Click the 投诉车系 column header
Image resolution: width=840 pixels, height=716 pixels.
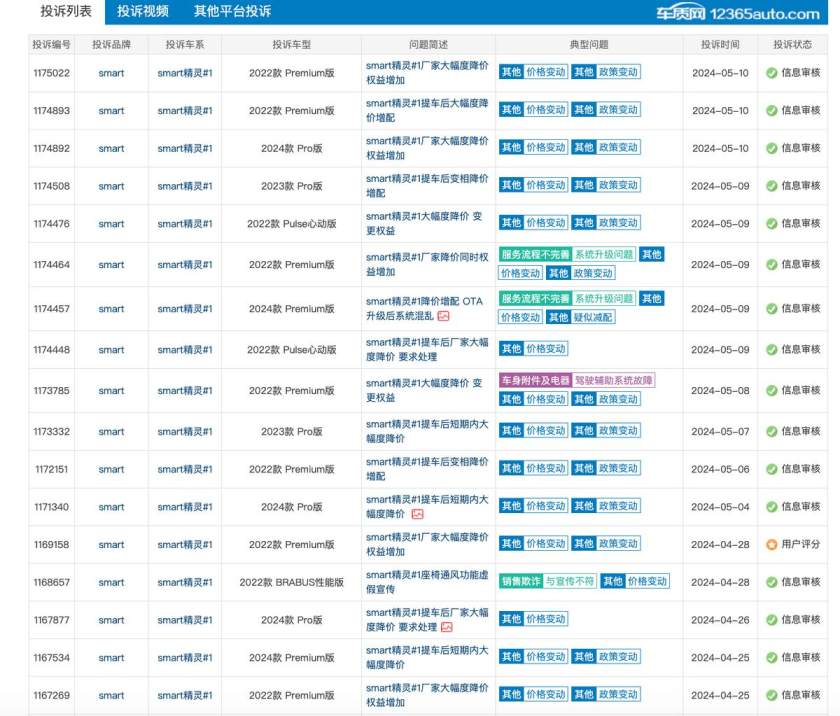coord(185,44)
